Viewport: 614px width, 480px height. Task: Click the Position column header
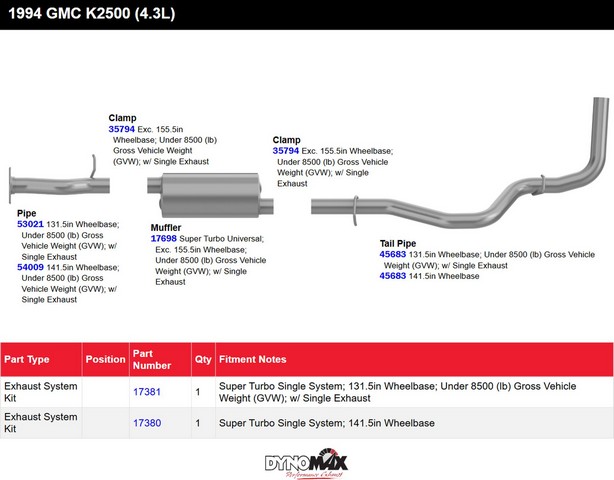(105, 359)
